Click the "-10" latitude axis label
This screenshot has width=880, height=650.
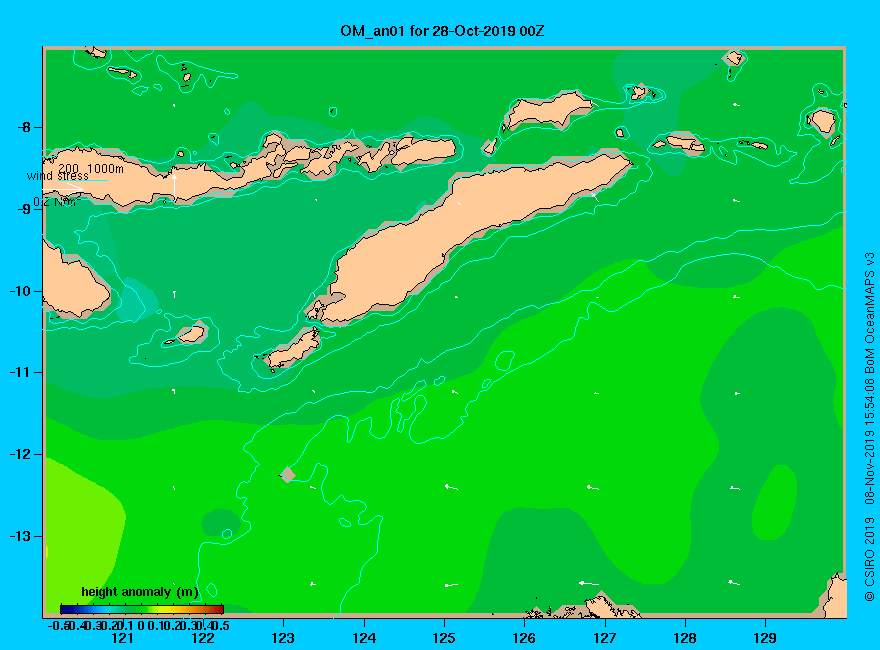pos(21,291)
